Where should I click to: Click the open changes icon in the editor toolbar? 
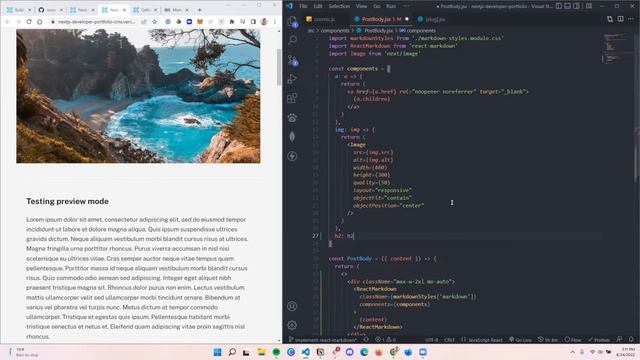pos(610,19)
